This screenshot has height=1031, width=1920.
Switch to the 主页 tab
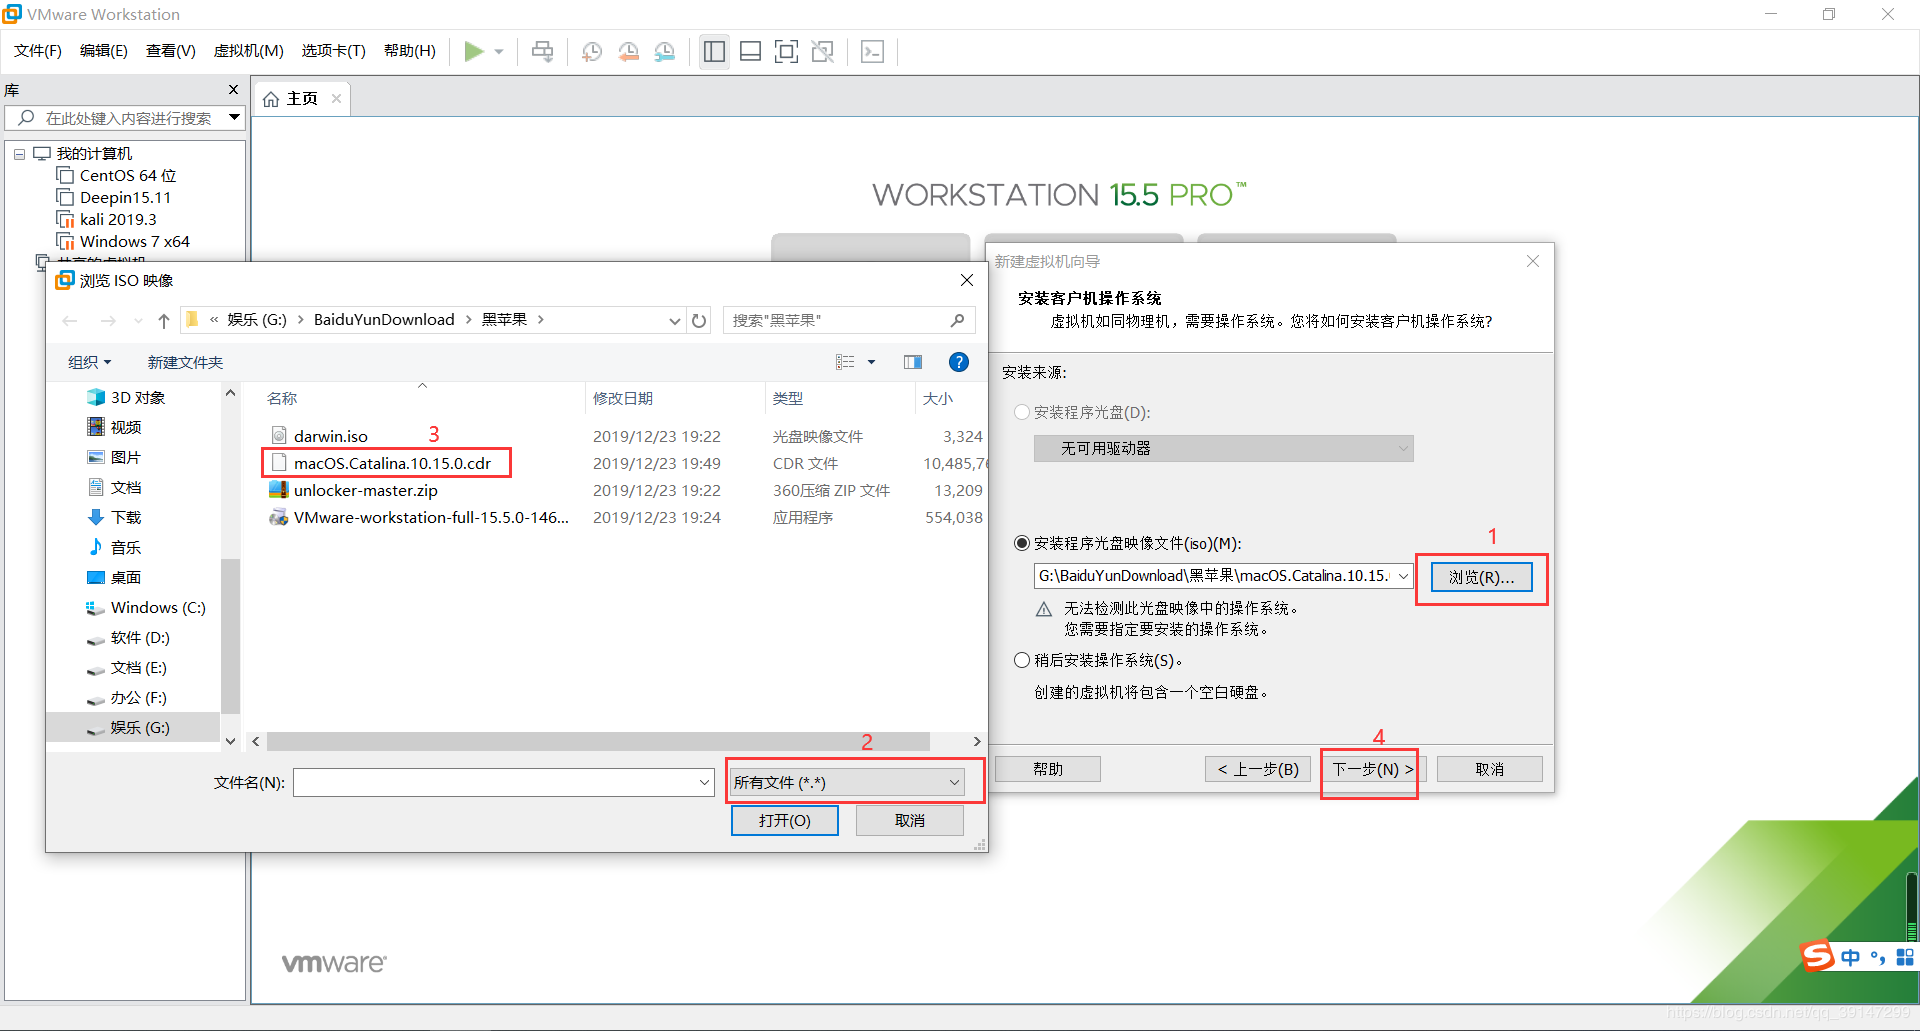(x=299, y=97)
